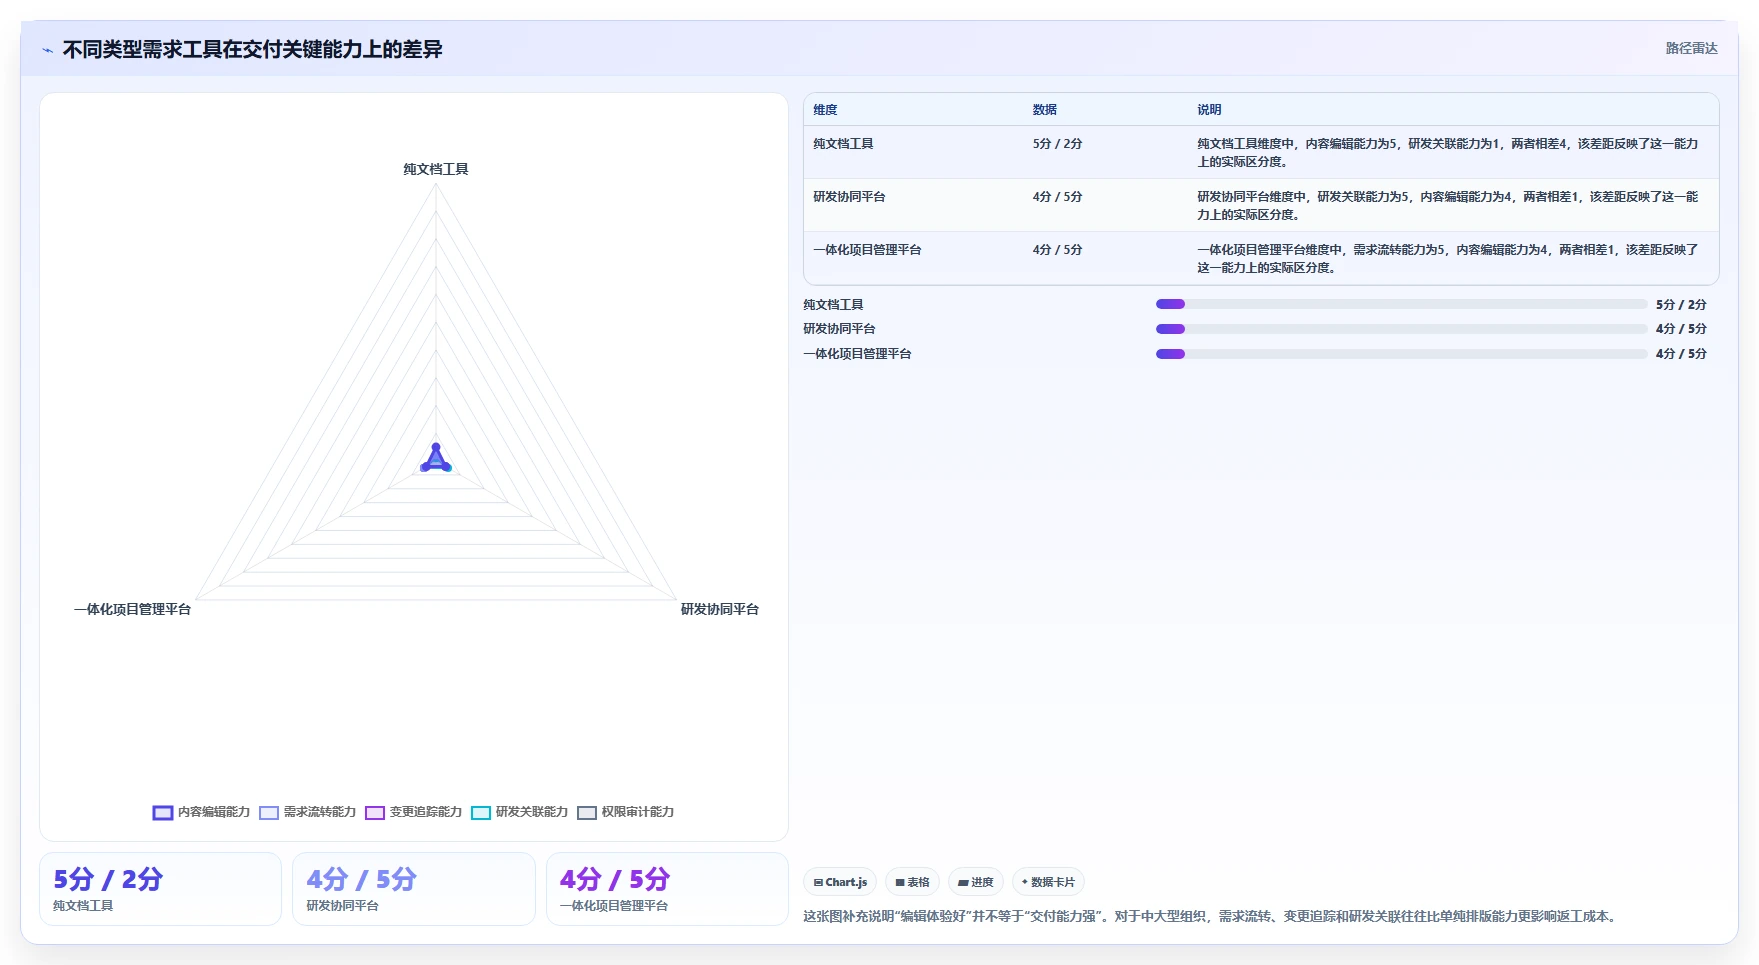Click the 数据 column header
The height and width of the screenshot is (965, 1759).
pos(1045,110)
